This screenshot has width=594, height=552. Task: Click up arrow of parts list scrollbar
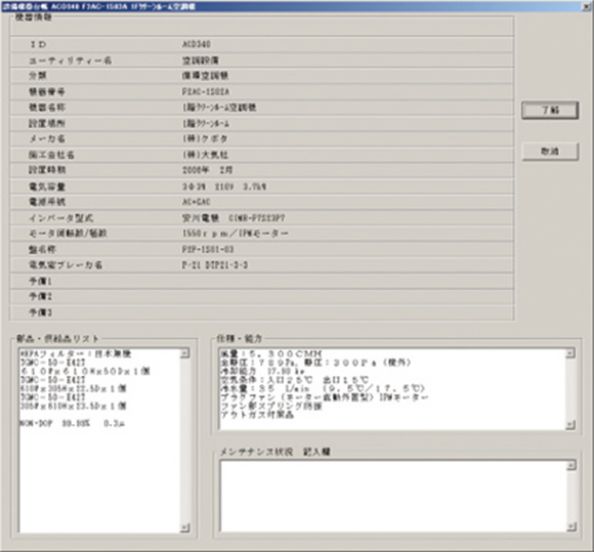pyautogui.click(x=185, y=353)
